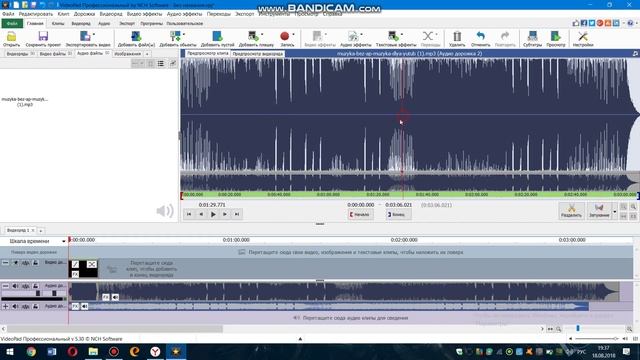Toggle lock on second audio track
The height and width of the screenshot is (360, 640).
(x=36, y=306)
